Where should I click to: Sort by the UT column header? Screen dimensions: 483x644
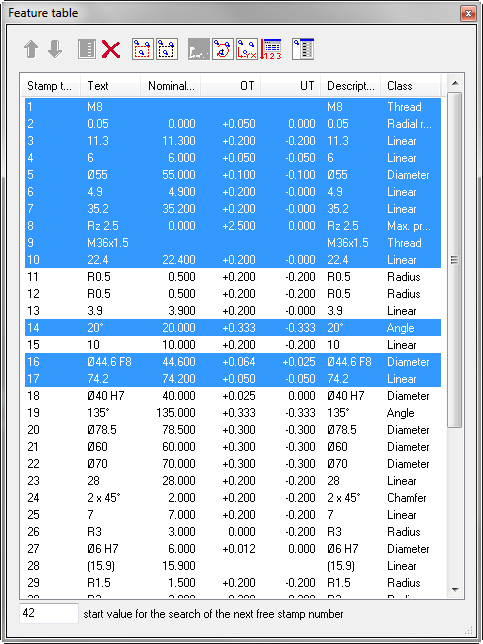tap(290, 86)
